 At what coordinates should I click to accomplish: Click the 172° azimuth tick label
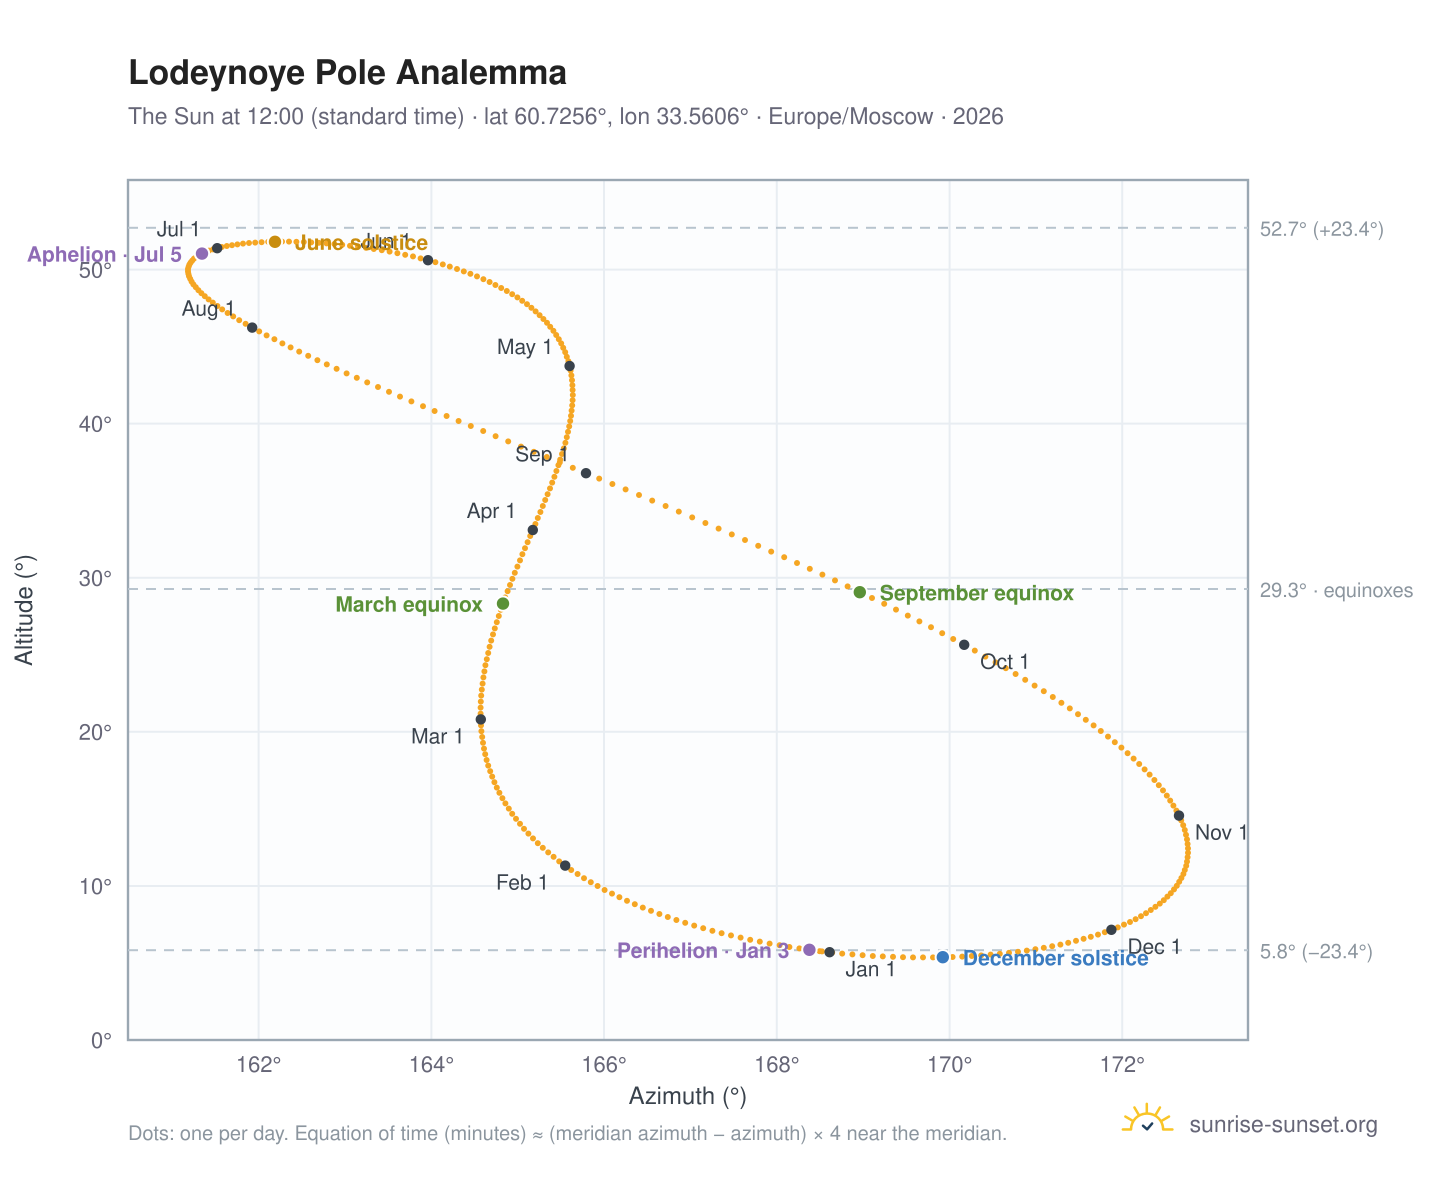[1122, 1063]
